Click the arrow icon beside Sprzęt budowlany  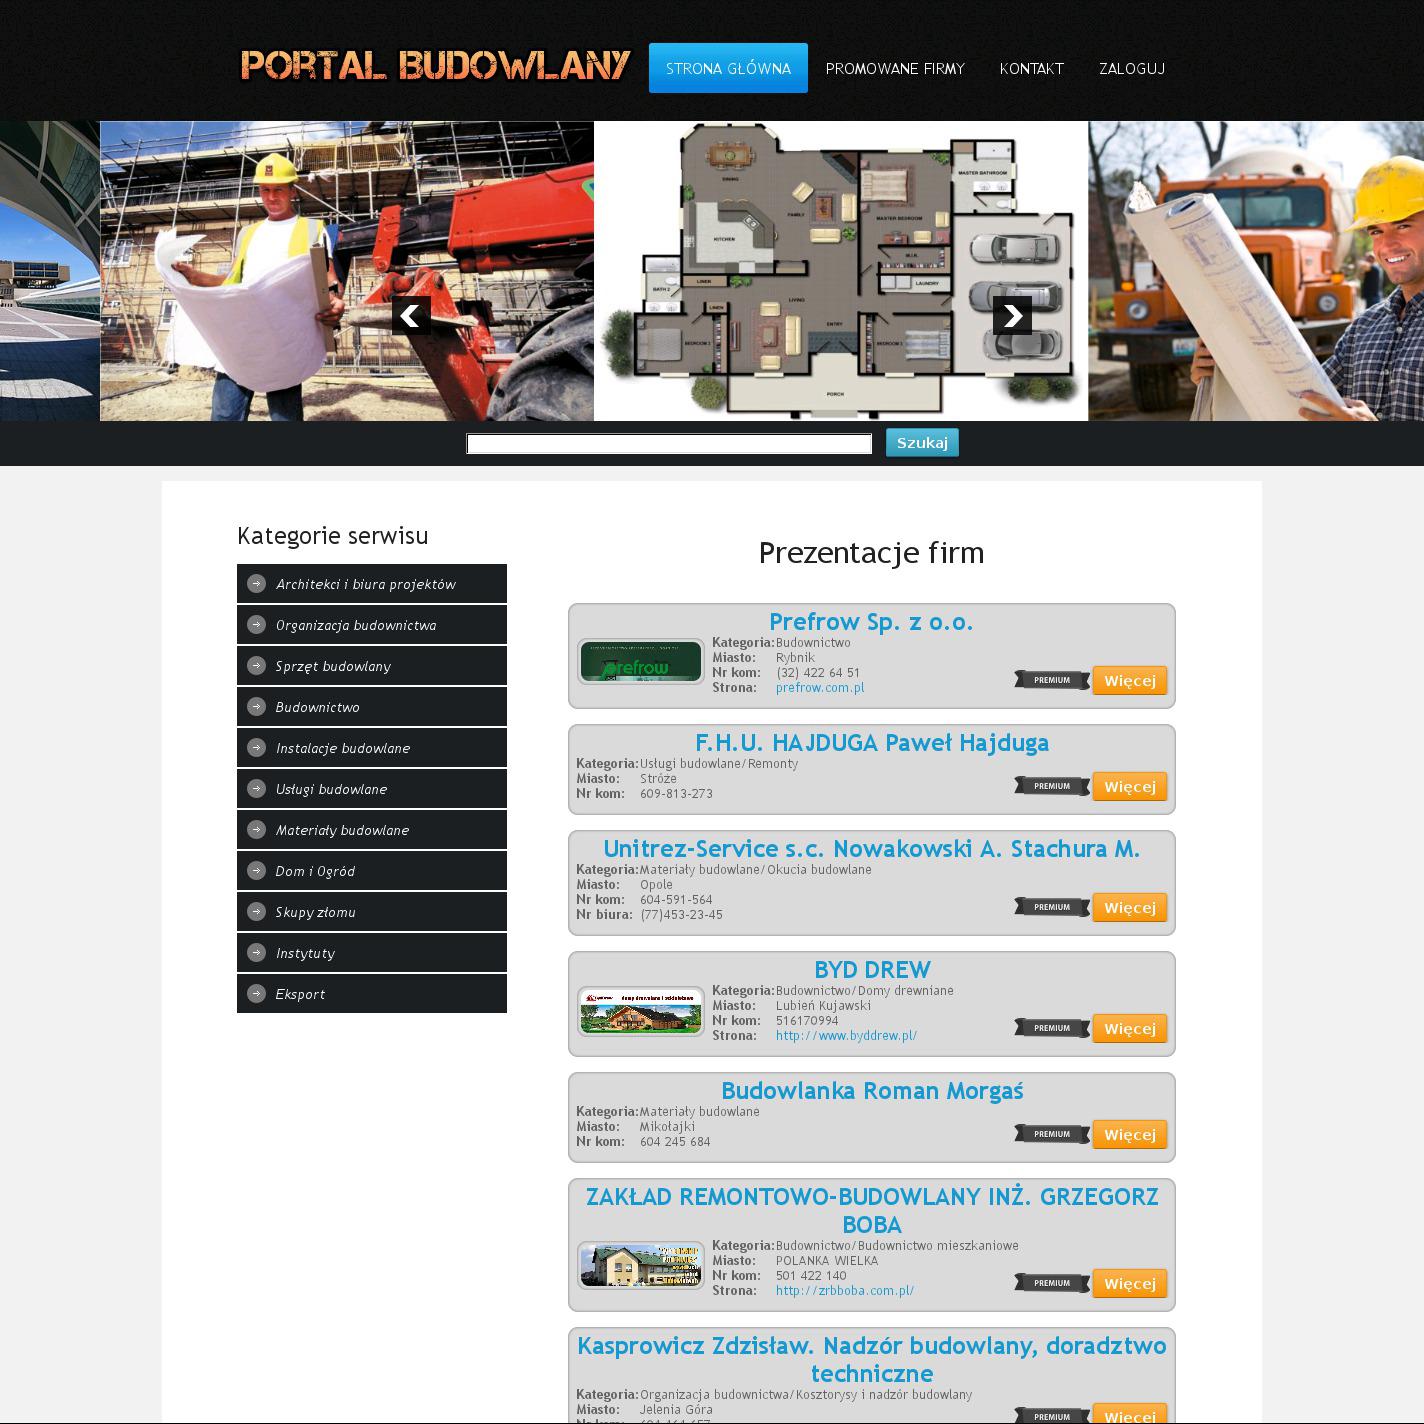257,666
